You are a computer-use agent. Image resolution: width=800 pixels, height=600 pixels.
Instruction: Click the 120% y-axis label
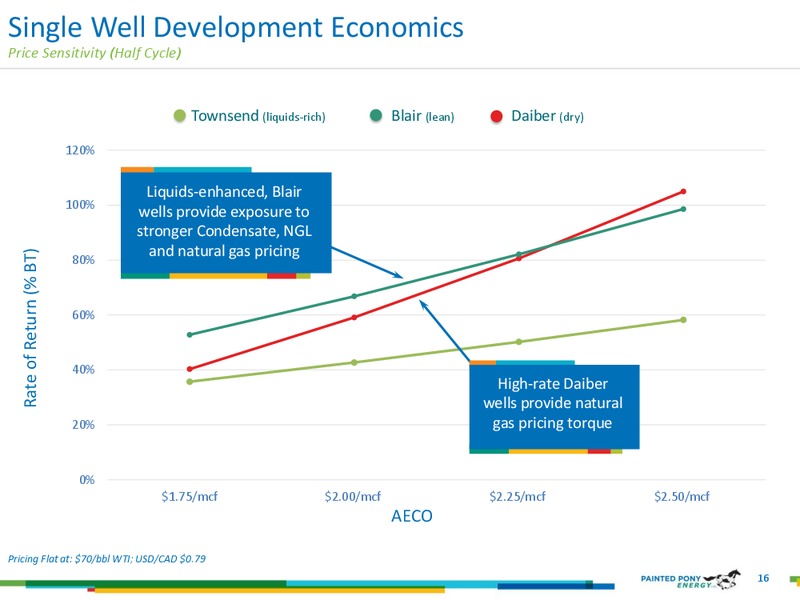80,150
